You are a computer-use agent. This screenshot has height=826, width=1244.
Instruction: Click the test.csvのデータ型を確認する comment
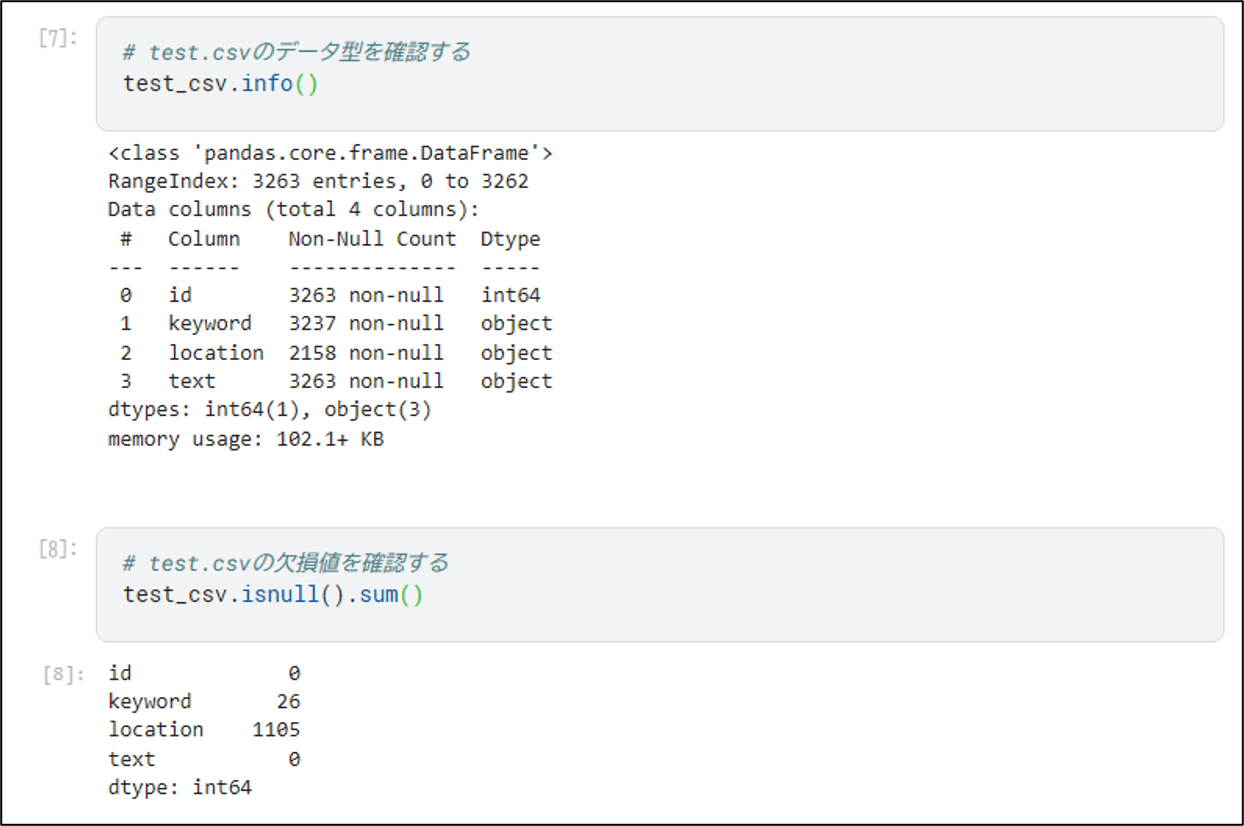point(297,52)
